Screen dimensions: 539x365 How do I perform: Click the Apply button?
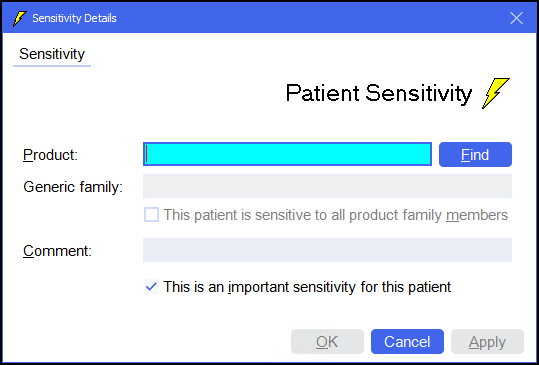coord(487,342)
